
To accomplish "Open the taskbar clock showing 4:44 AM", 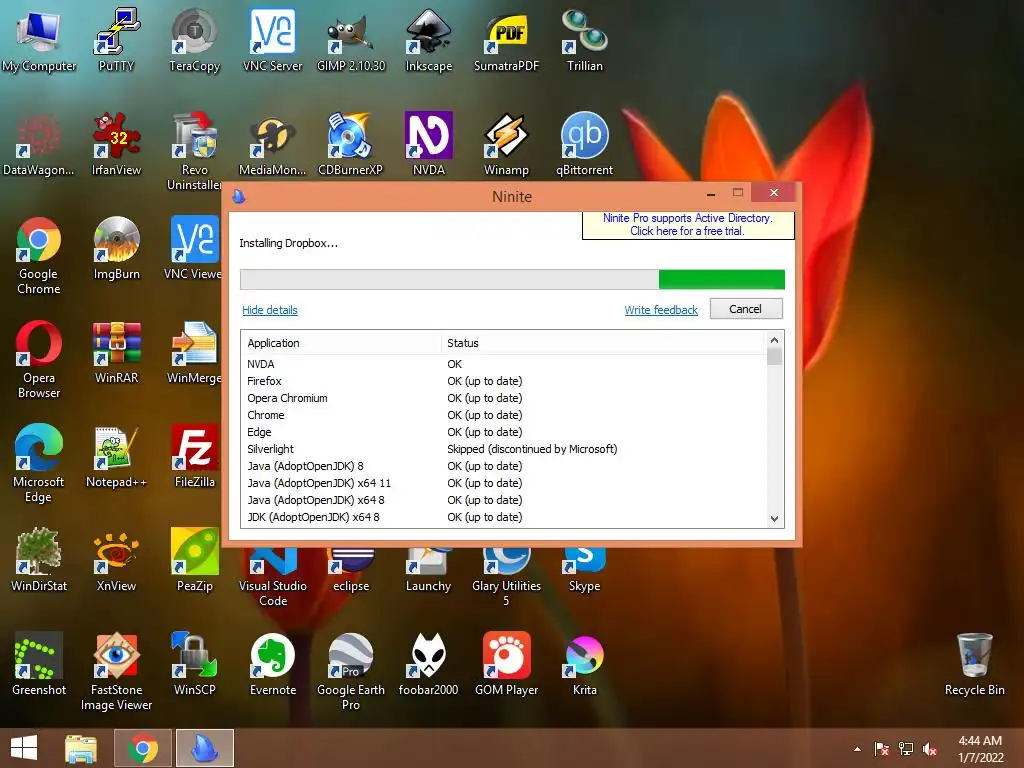I will [980, 749].
